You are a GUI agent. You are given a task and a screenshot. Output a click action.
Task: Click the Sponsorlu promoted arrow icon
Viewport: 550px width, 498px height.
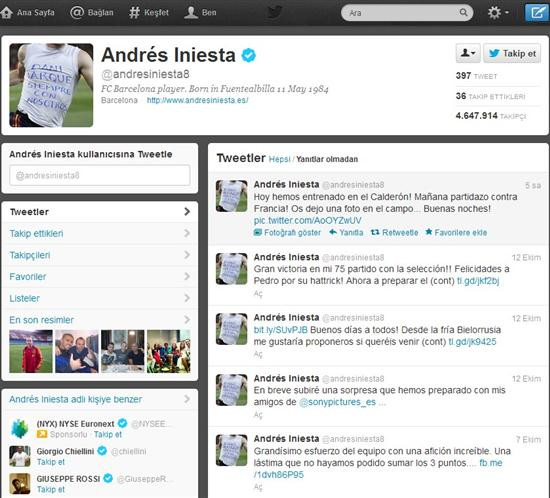pyautogui.click(x=42, y=435)
